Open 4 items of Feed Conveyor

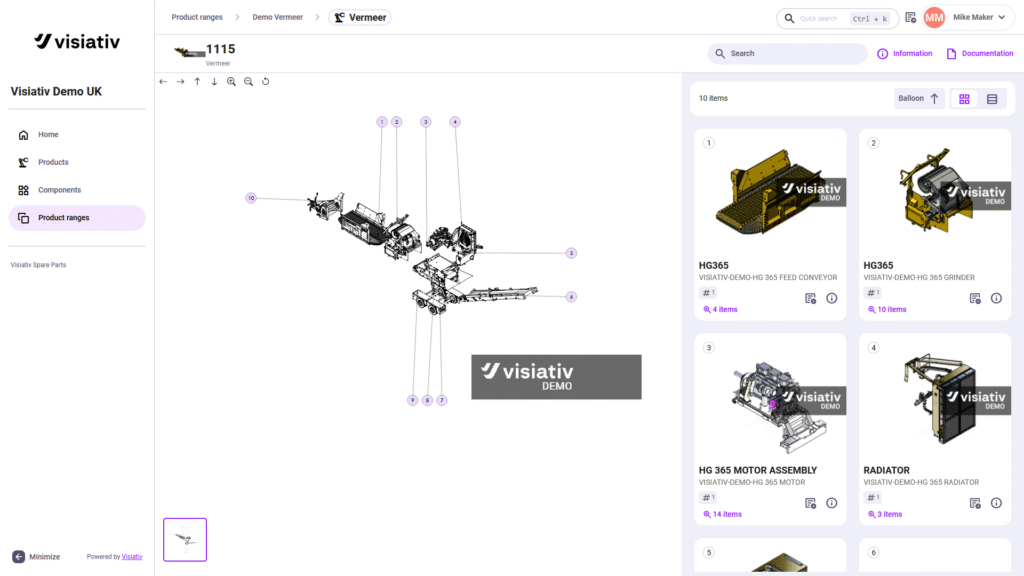coord(720,310)
